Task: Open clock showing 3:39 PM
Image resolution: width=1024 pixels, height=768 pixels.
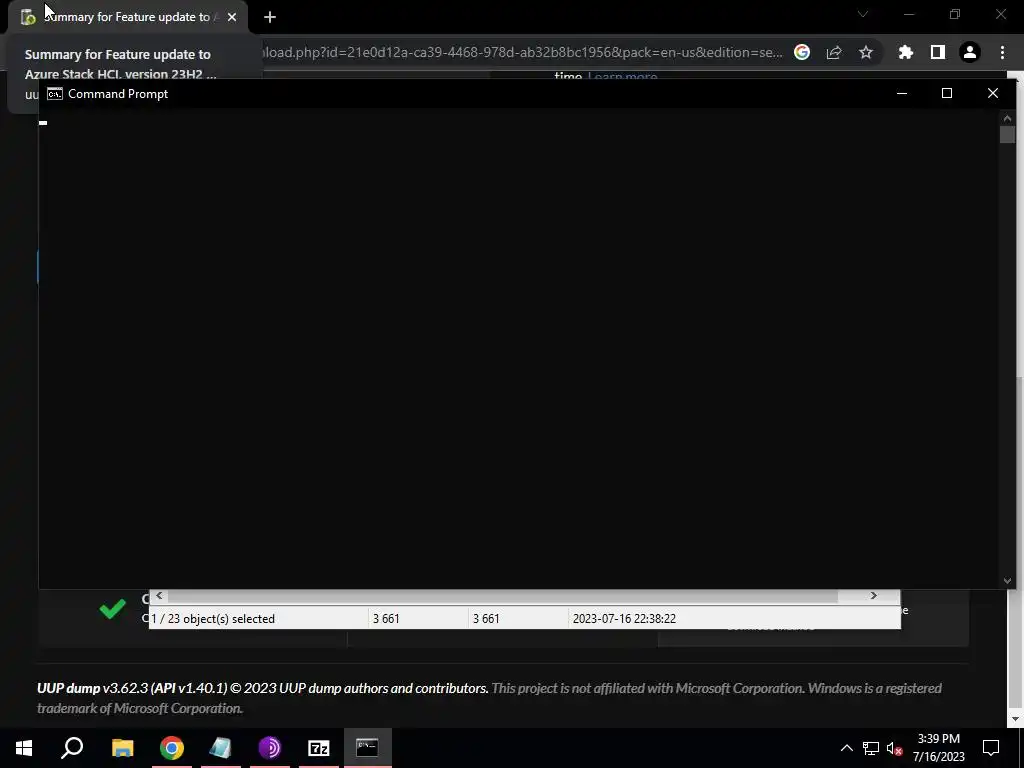Action: pos(938,748)
